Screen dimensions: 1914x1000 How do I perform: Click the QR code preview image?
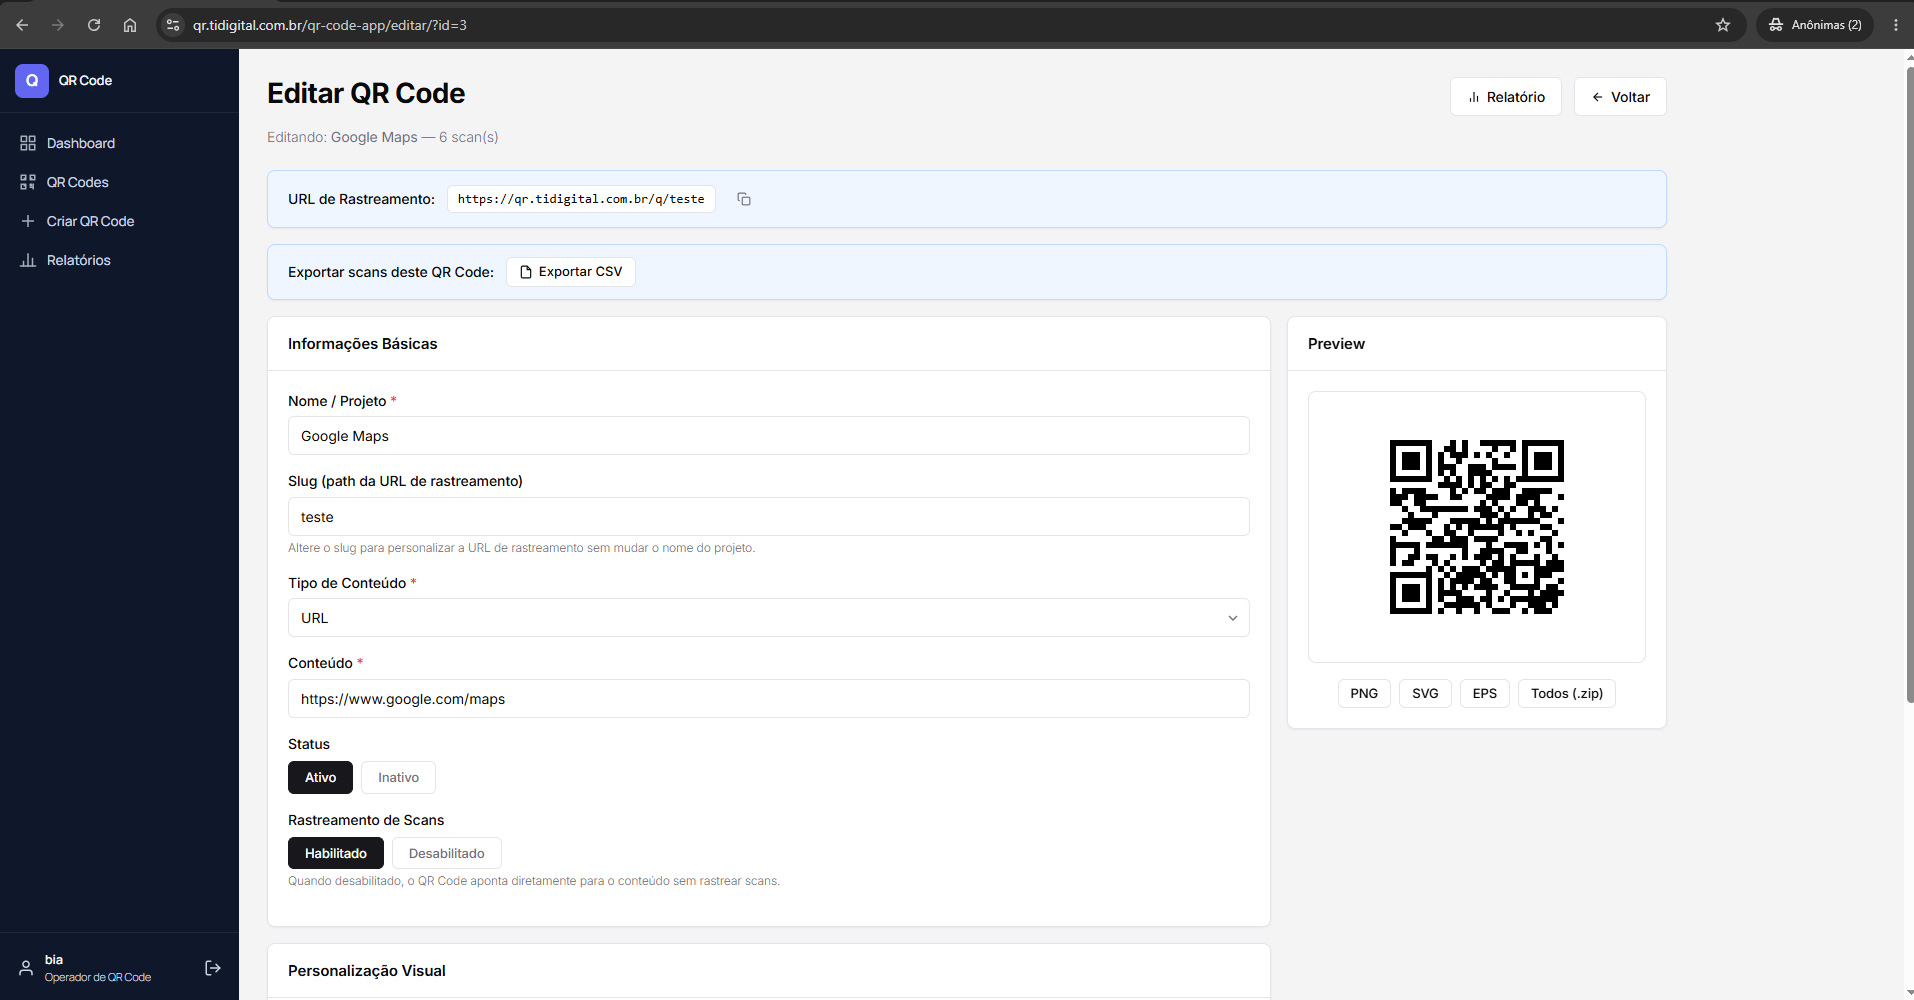point(1477,527)
